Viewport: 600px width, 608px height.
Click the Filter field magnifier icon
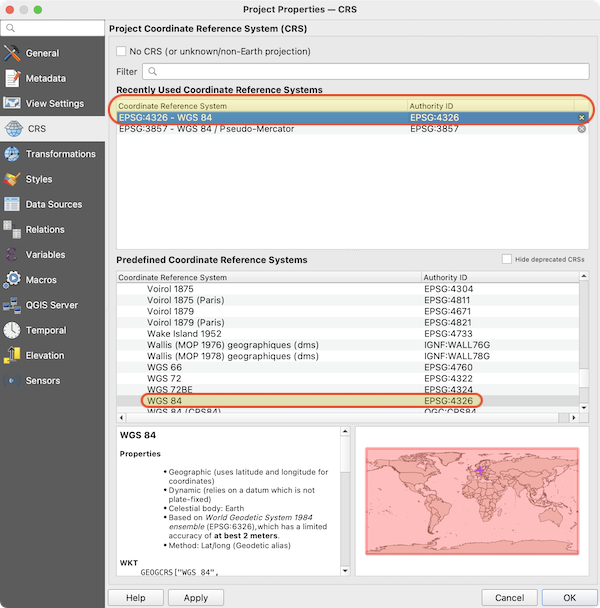pos(152,71)
